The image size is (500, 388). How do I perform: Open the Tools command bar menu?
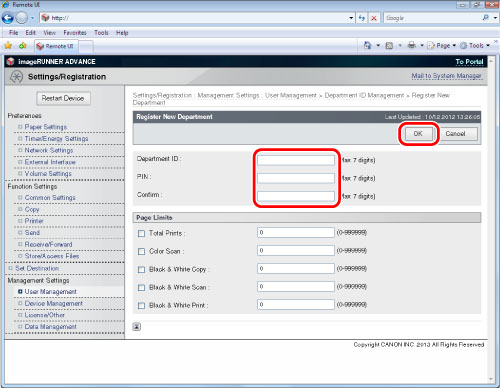click(475, 45)
